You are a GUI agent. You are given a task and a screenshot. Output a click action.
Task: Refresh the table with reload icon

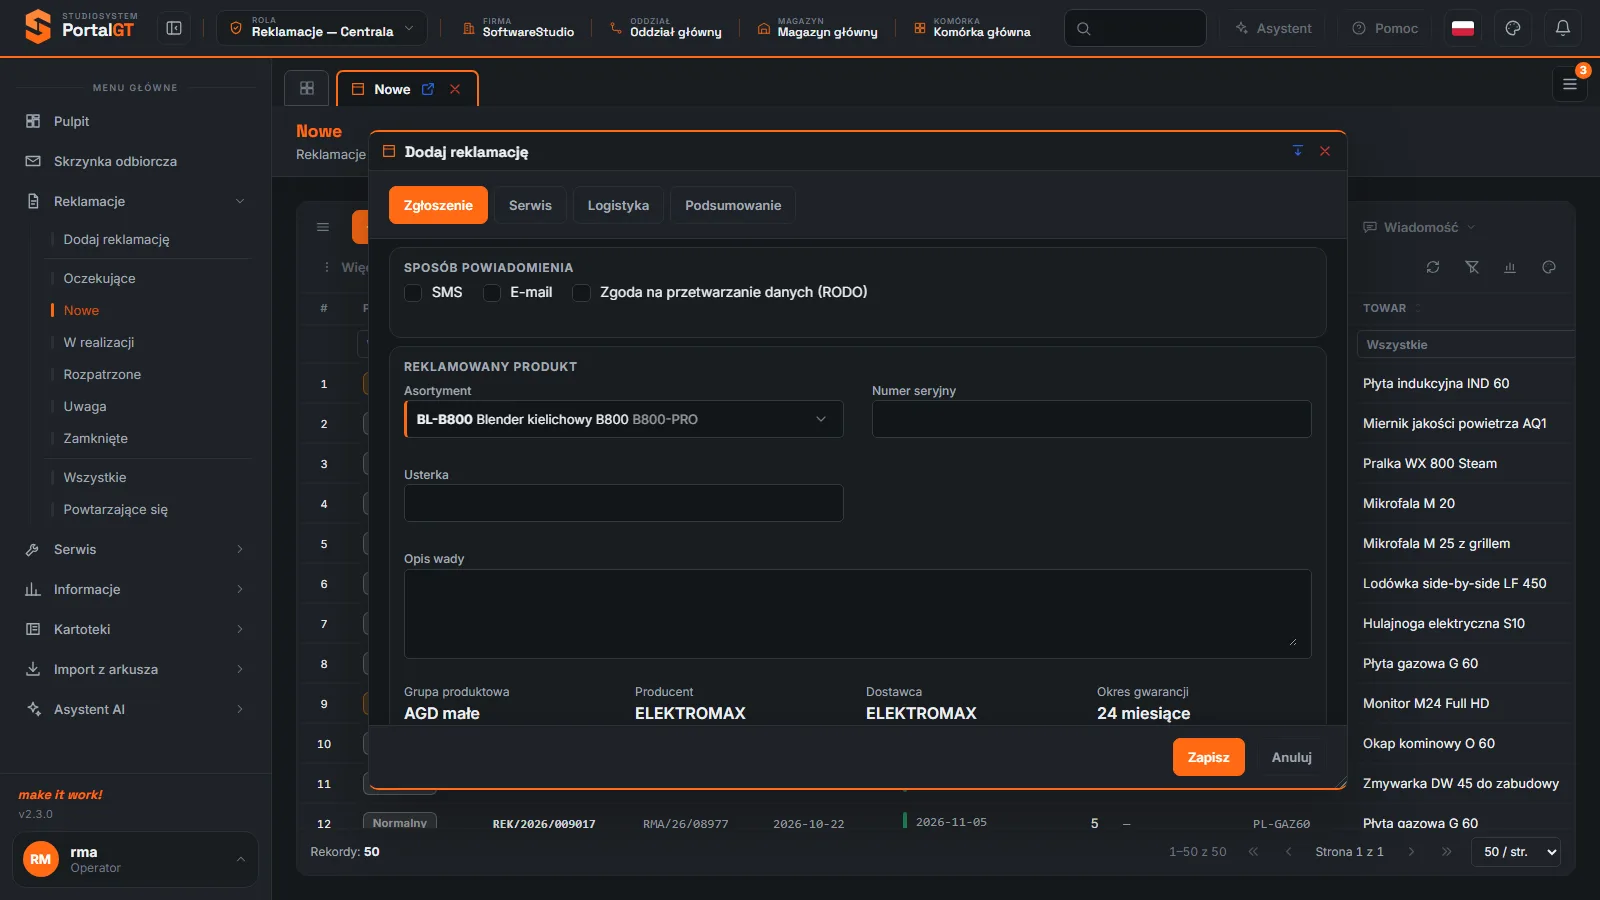pyautogui.click(x=1433, y=267)
